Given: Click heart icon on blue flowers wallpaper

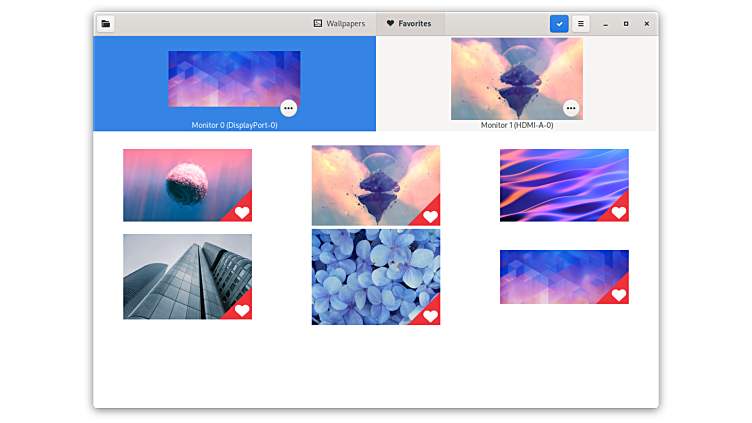Looking at the screenshot, I should pyautogui.click(x=430, y=316).
